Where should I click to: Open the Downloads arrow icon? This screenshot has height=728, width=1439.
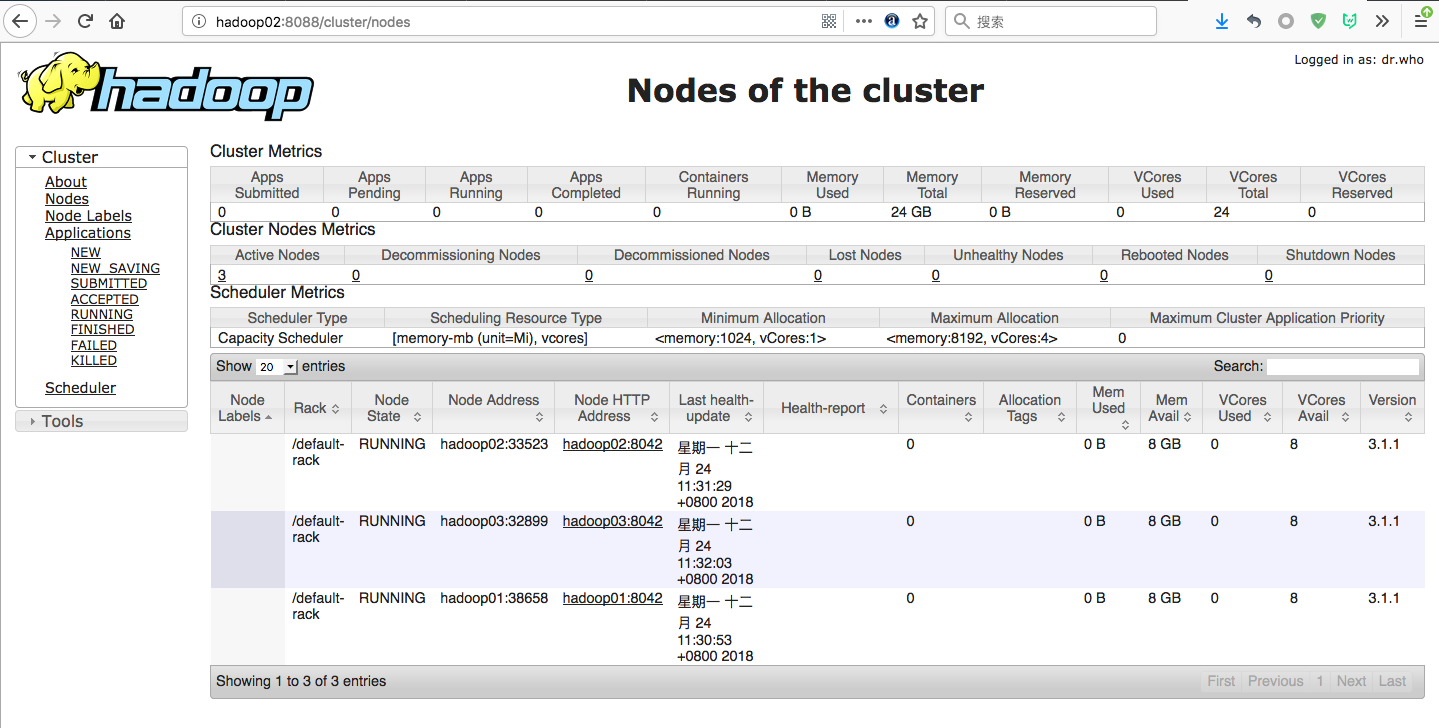1222,21
